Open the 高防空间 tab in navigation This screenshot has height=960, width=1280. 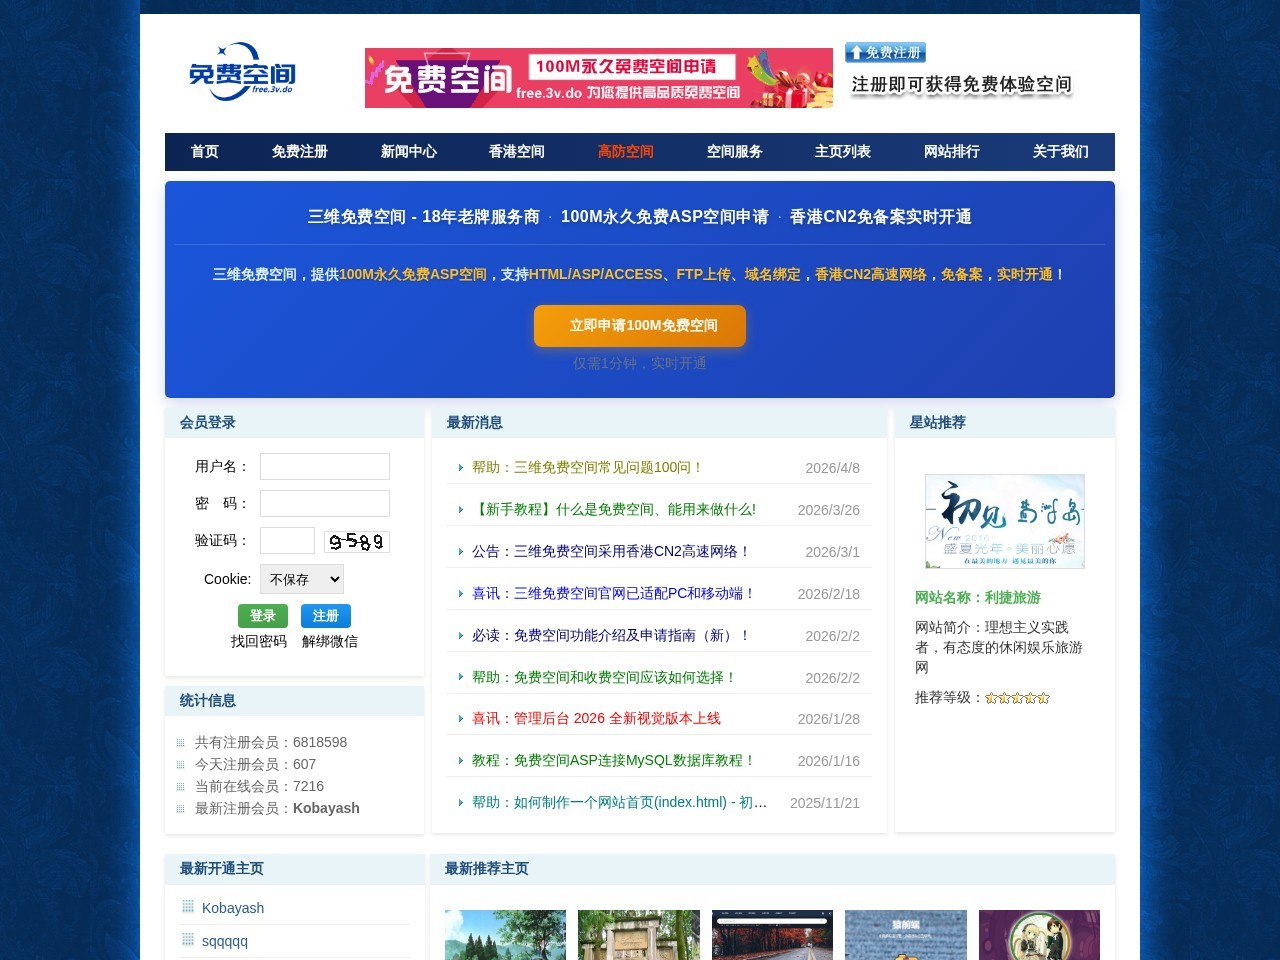coord(625,151)
